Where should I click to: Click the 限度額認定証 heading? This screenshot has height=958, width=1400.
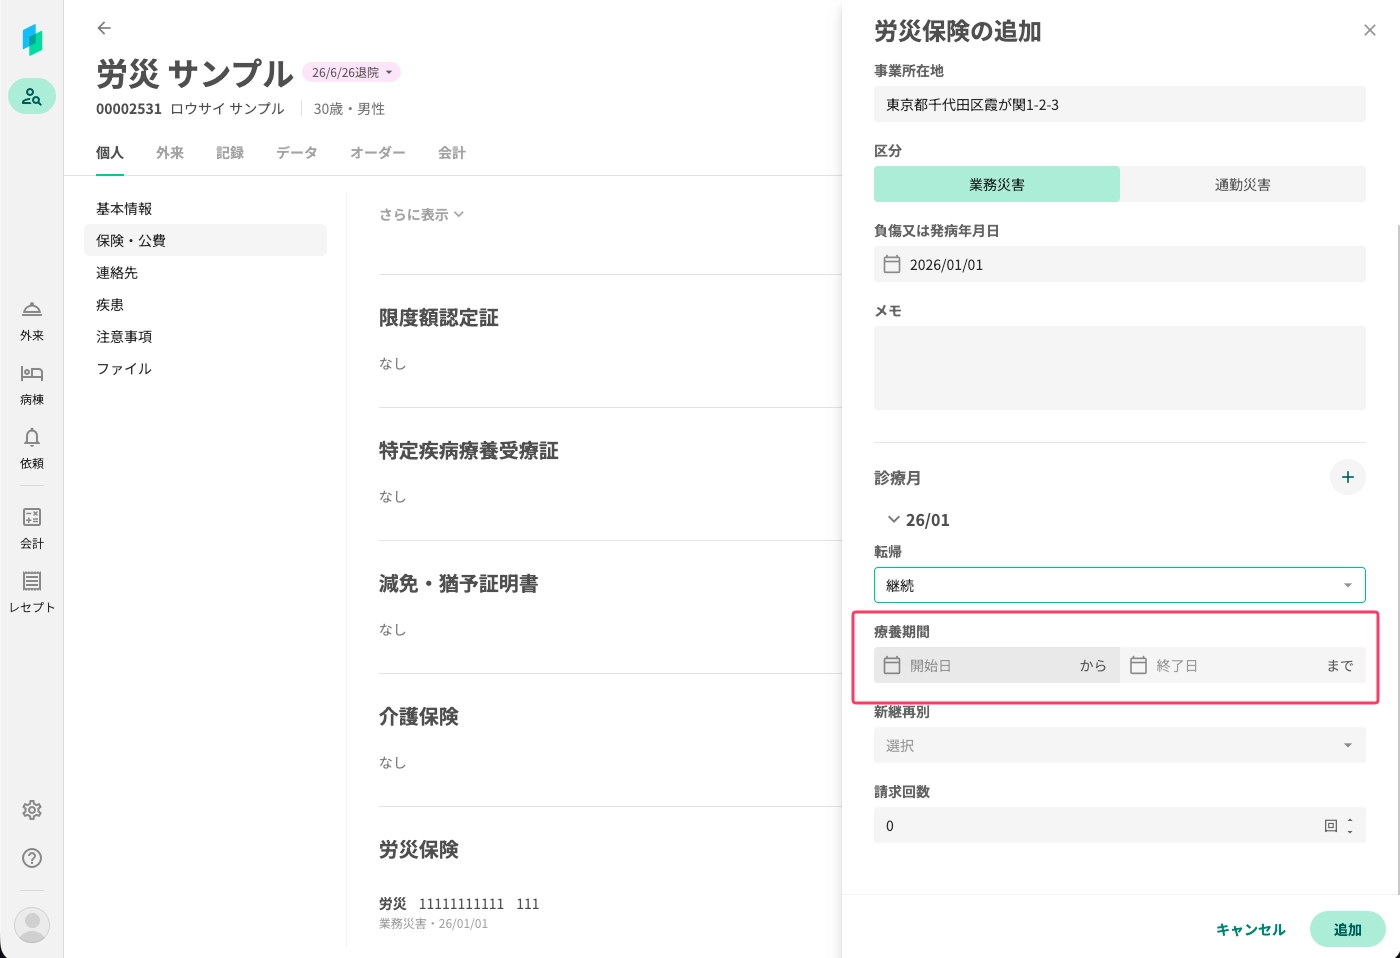coord(439,317)
